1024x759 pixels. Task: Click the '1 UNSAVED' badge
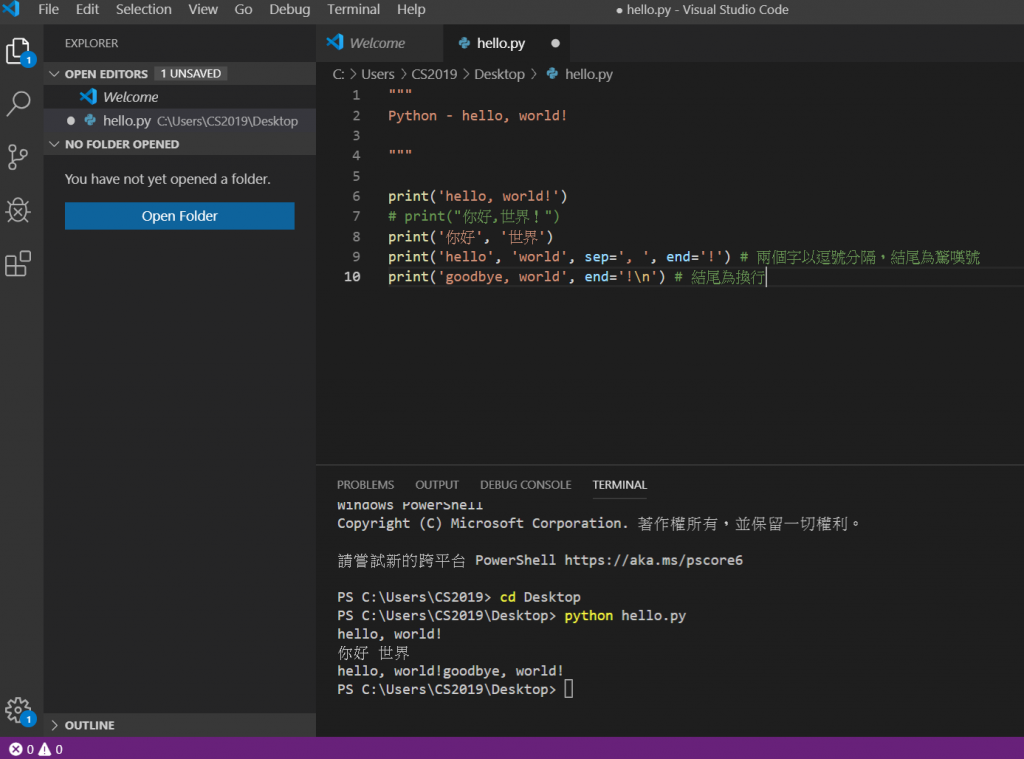191,73
